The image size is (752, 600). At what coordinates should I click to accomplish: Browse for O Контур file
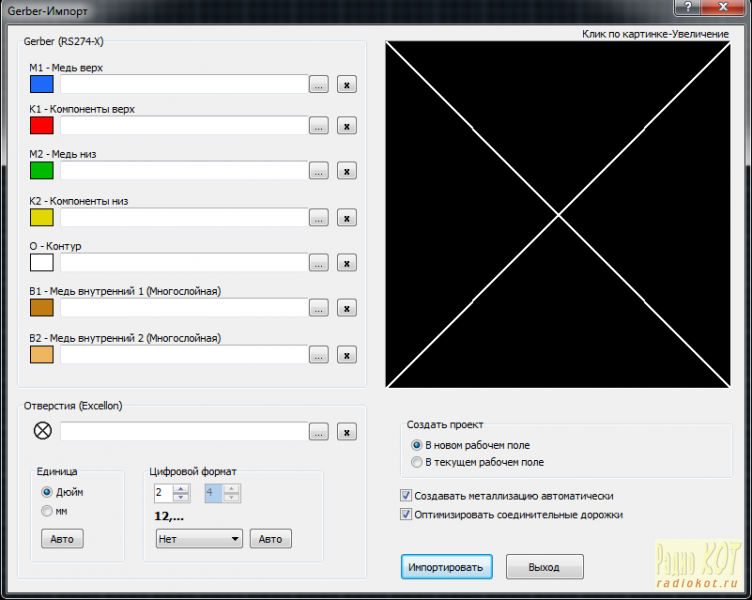318,263
